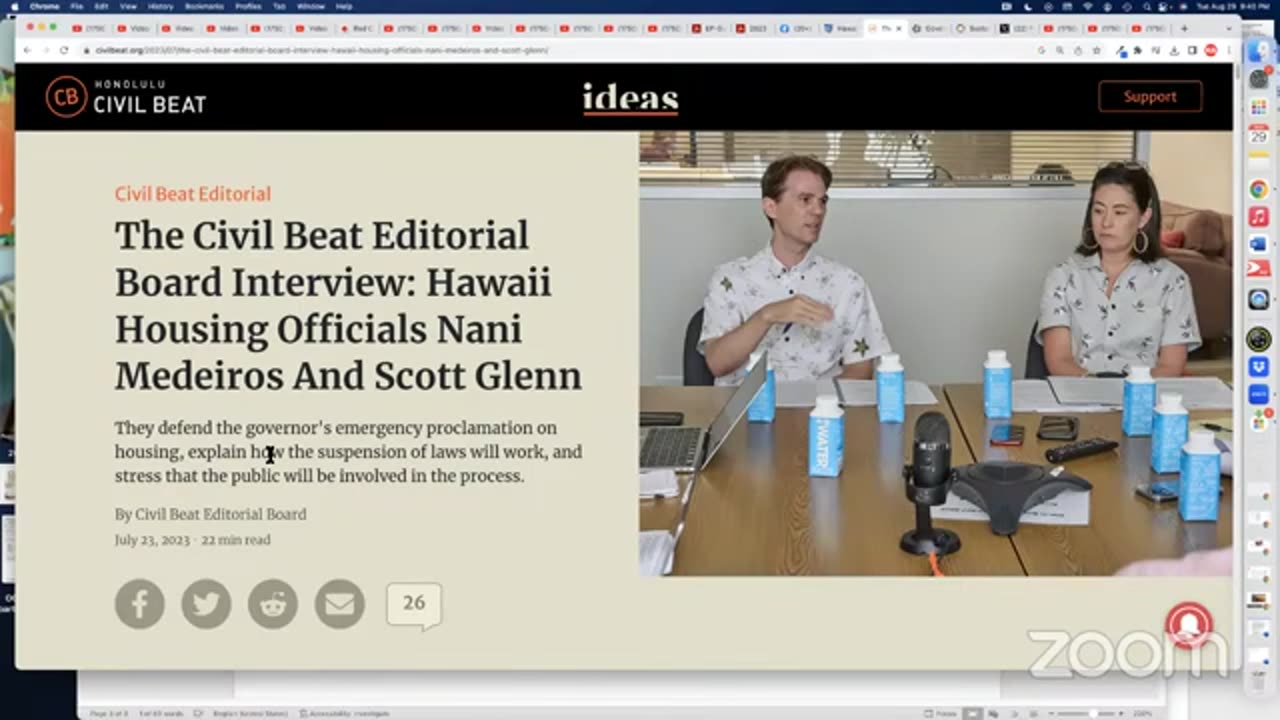Open Dropbox icon in the Dock
1280x720 pixels.
click(1258, 368)
